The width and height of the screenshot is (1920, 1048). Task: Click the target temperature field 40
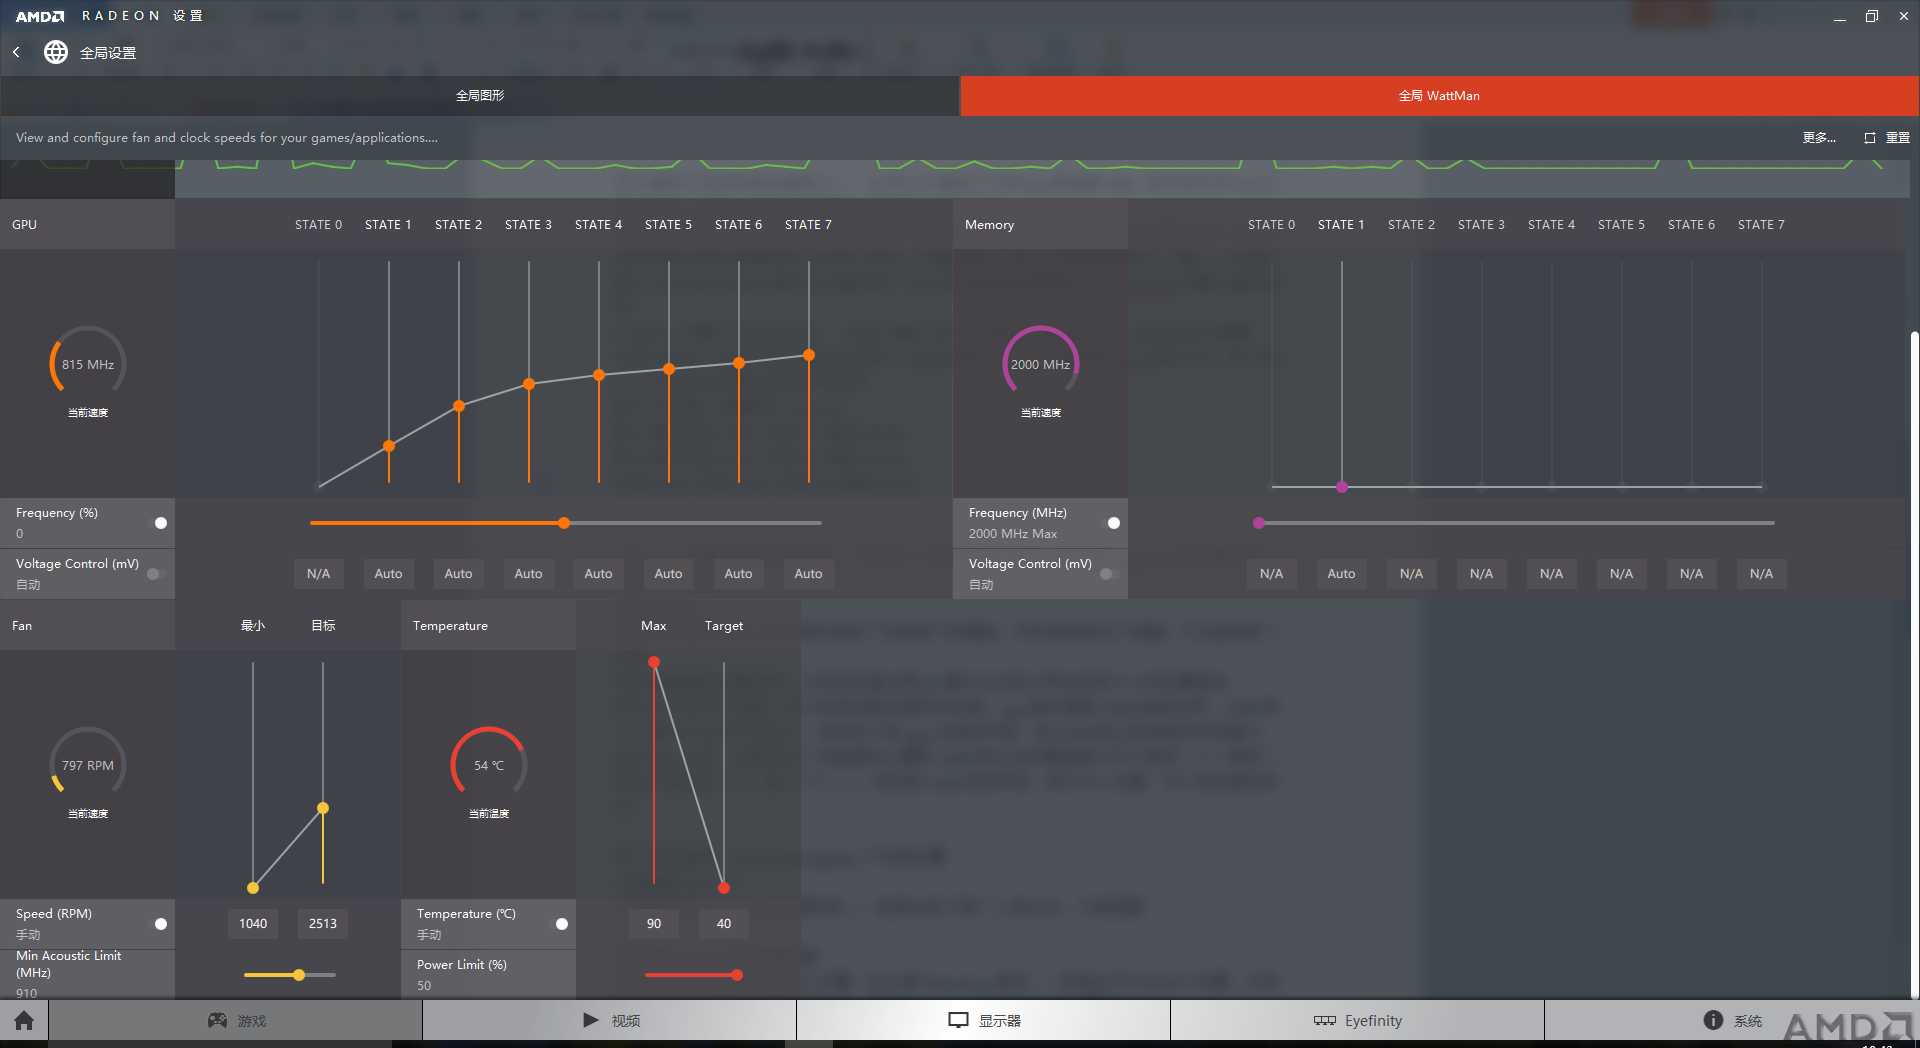pyautogui.click(x=724, y=924)
